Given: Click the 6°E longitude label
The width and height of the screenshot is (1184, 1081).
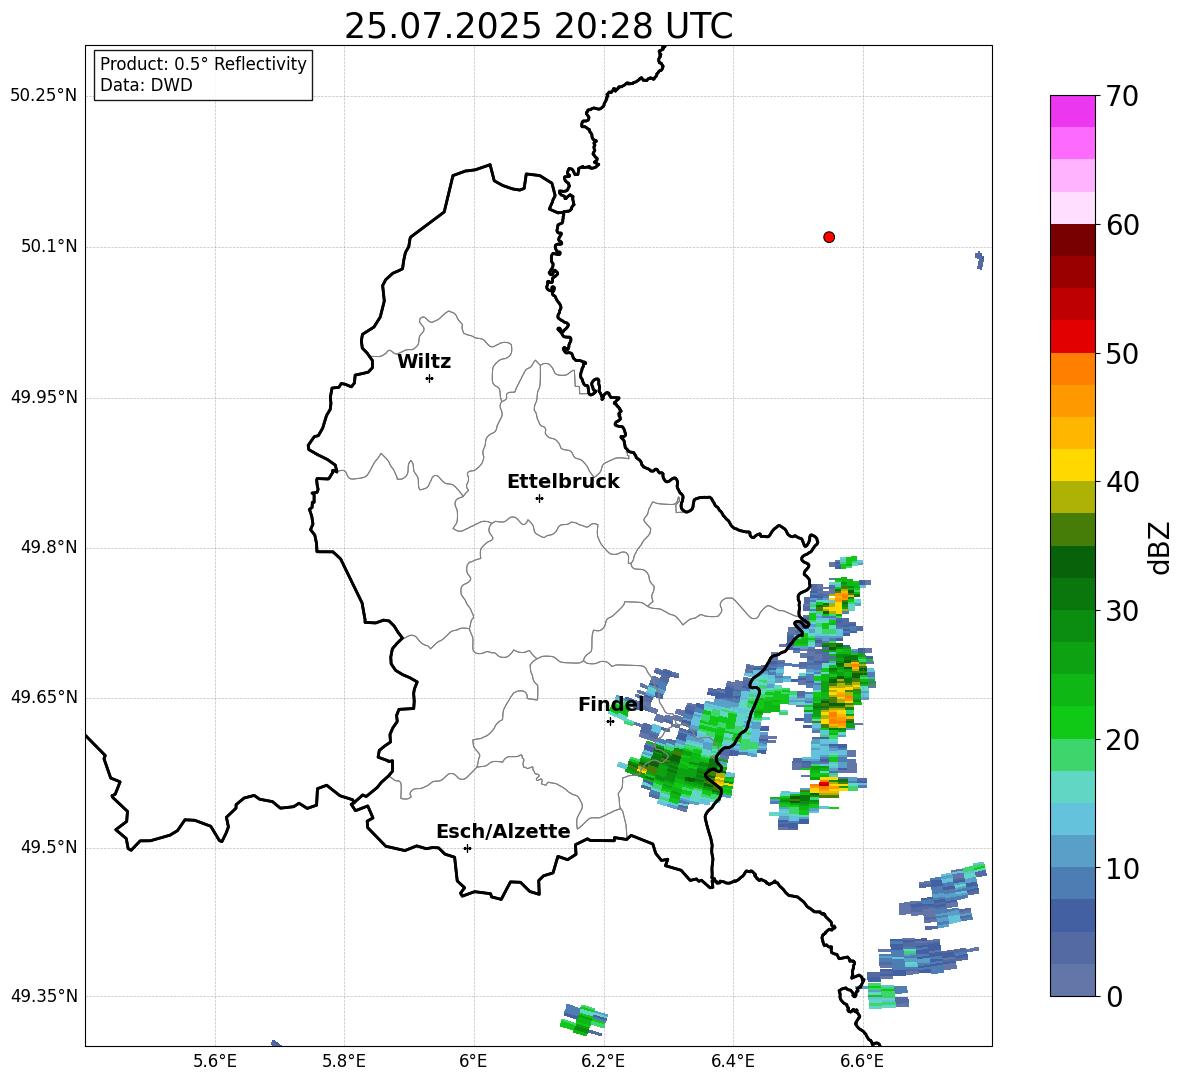Looking at the screenshot, I should click(473, 1062).
